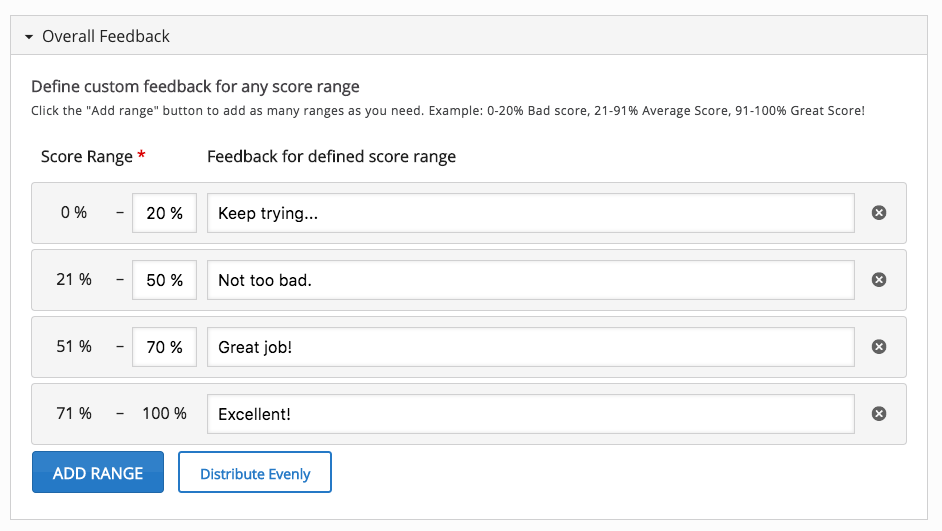Viewport: 942px width, 531px height.
Task: Edit the 20 % upper score field
Action: (x=164, y=213)
